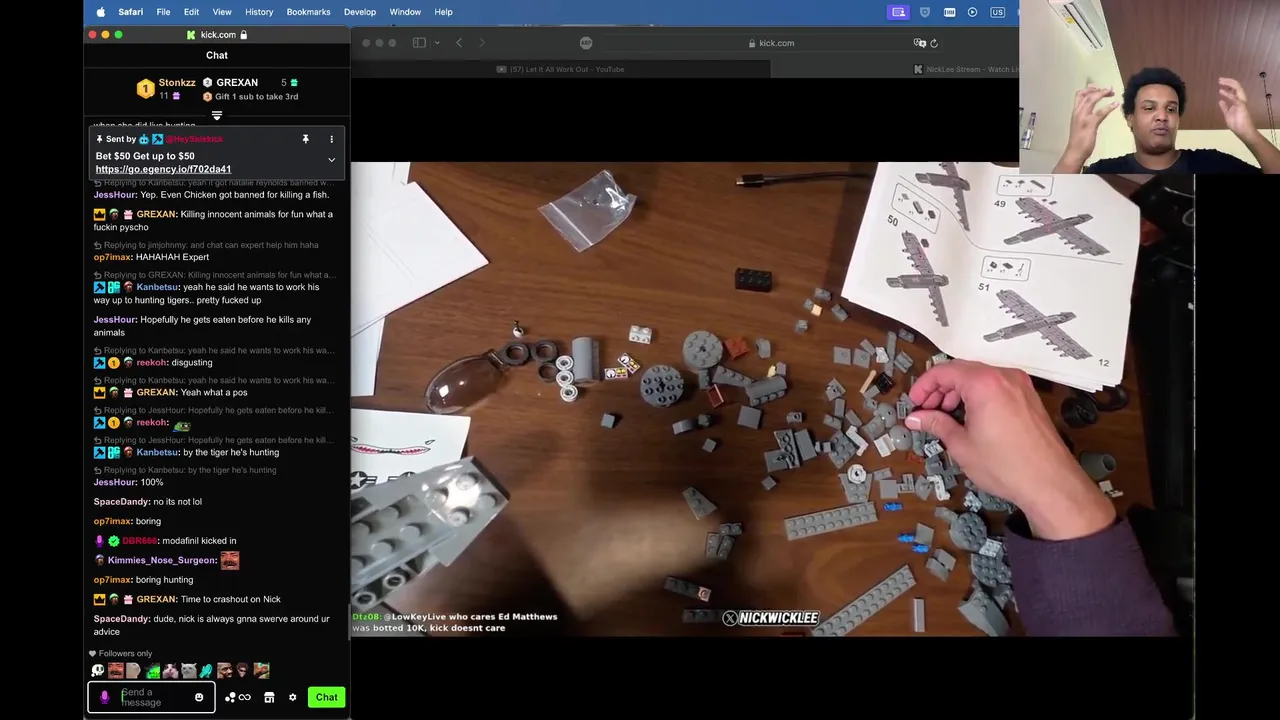The image size is (1280, 720).
Task: Click Stonkzz first-place leaderboard name
Action: pos(177,82)
